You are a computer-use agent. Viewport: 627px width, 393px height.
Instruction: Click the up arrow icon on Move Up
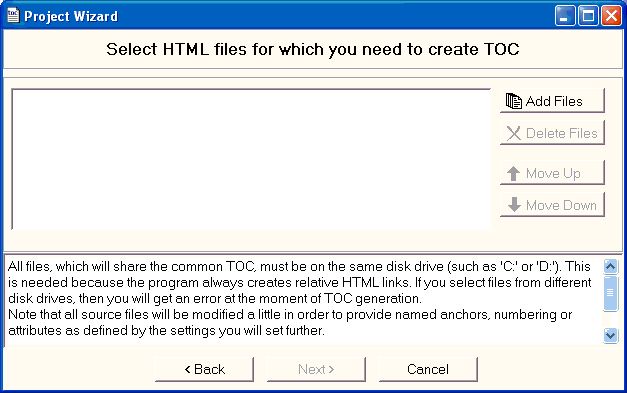(x=513, y=174)
